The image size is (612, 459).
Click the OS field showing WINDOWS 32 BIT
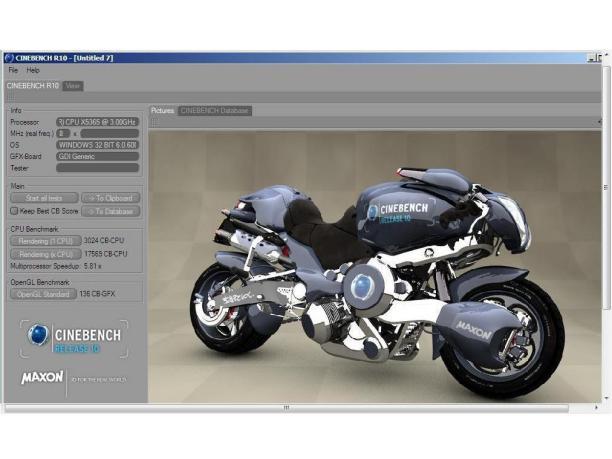coord(98,145)
